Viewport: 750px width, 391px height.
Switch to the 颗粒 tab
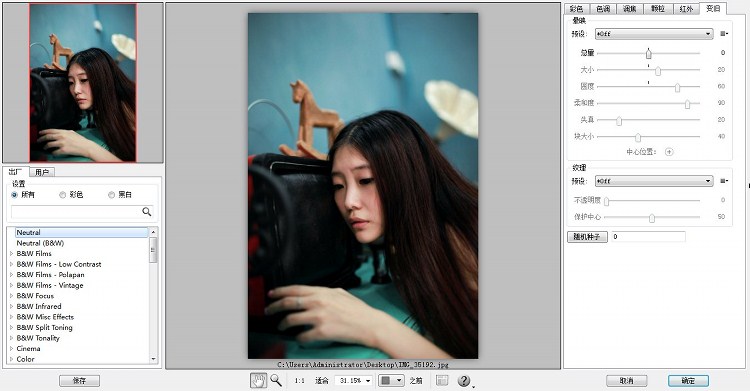pos(658,9)
